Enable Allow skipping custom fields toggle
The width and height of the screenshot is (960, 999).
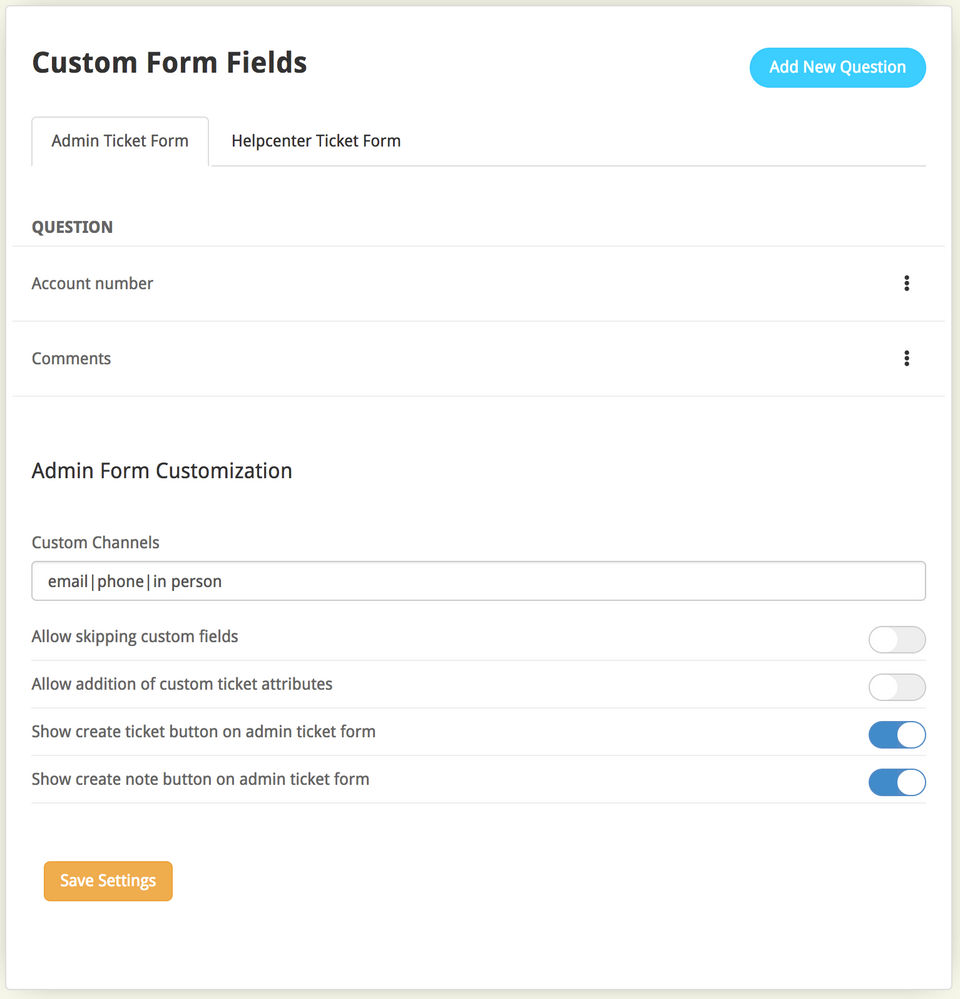(x=896, y=639)
